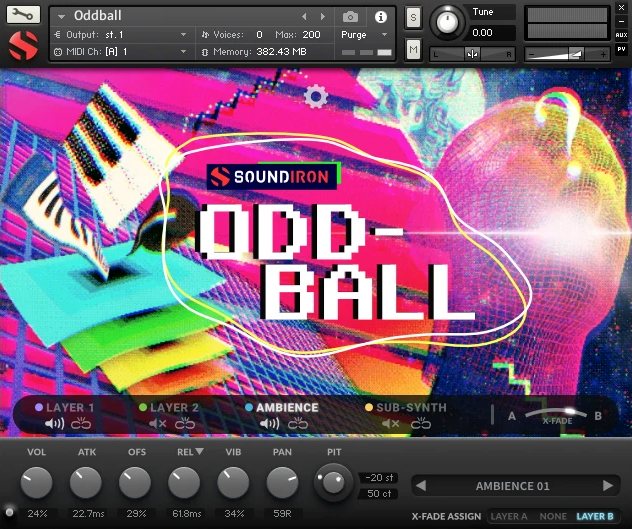Click the X-FADE A/B slider
Viewport: 632px width, 529px height.
pos(555,415)
